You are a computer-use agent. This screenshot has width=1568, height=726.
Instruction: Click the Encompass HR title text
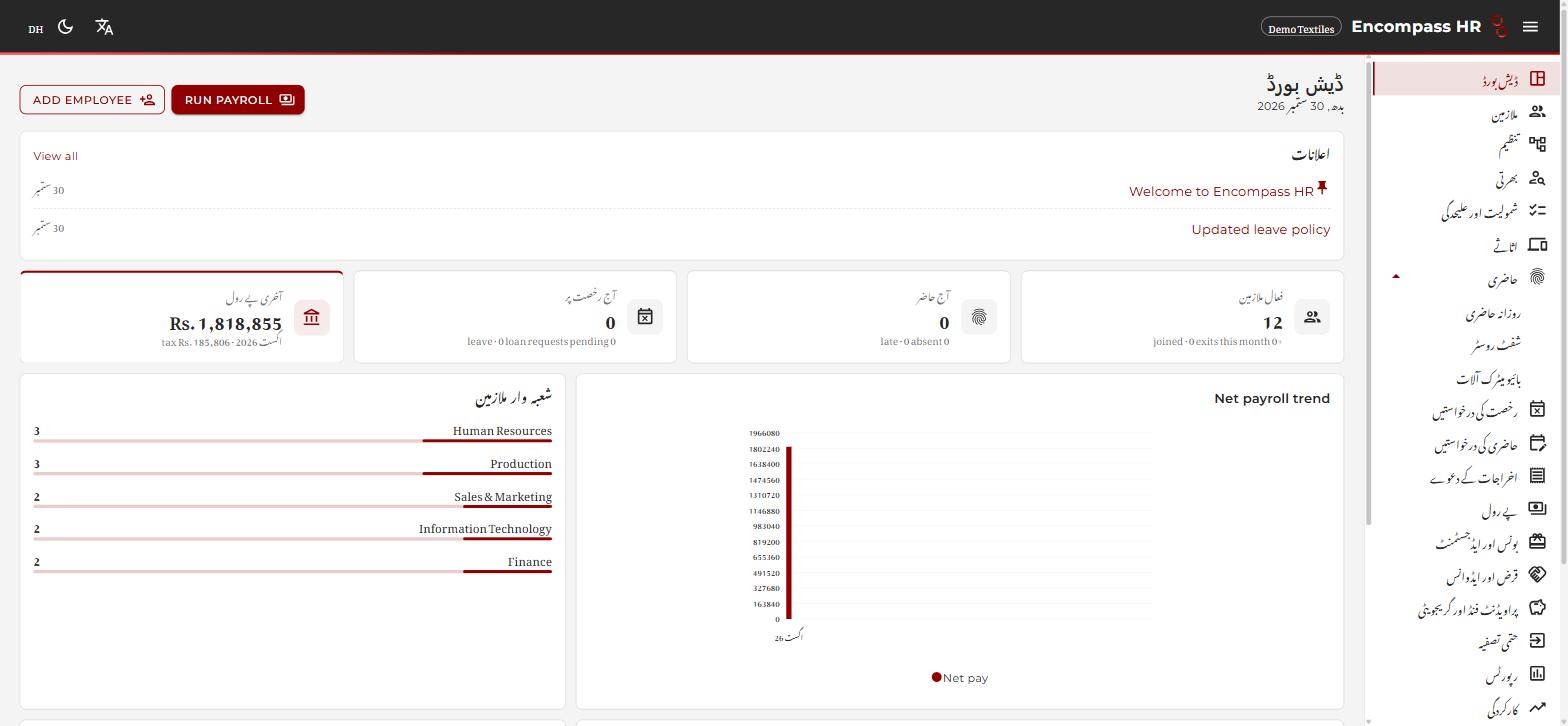[x=1416, y=27]
